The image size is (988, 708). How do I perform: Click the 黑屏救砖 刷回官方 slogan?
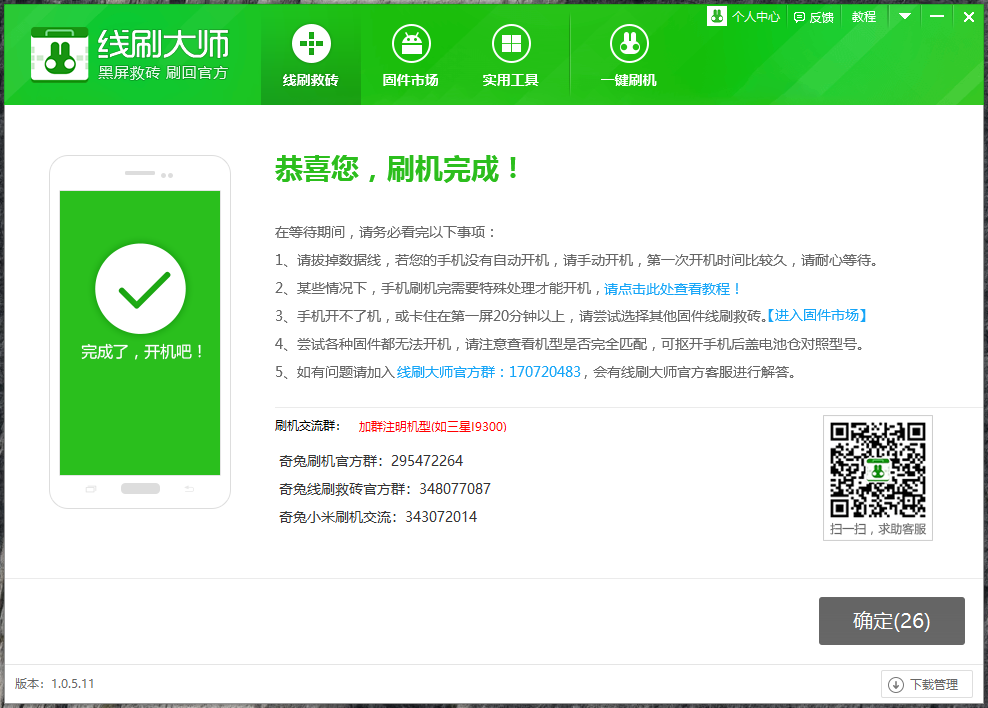(x=163, y=73)
